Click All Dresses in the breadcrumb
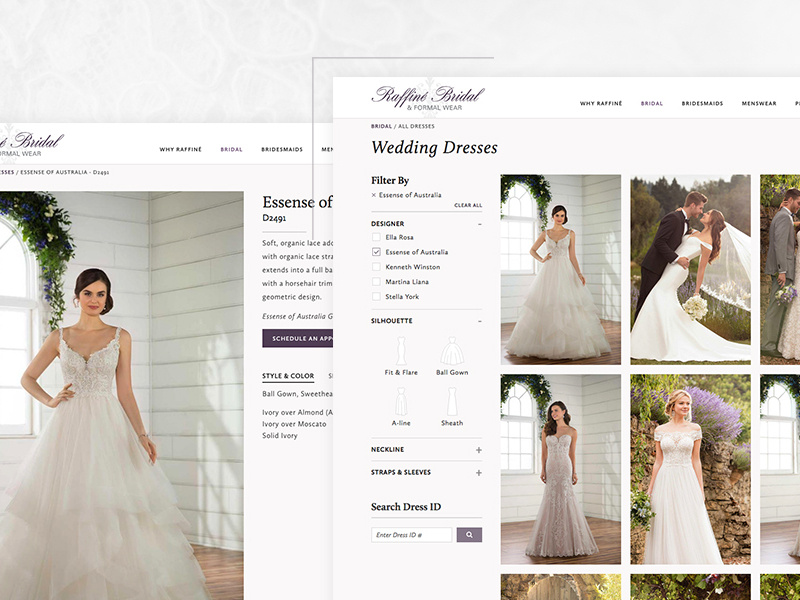The height and width of the screenshot is (600, 800). click(x=416, y=126)
